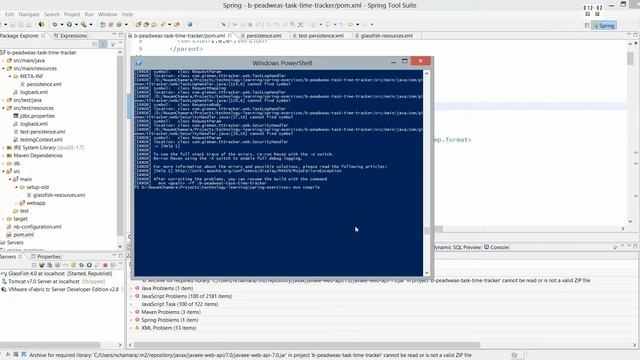
Task: Maximize the Package Explorer view
Action: click(120, 35)
